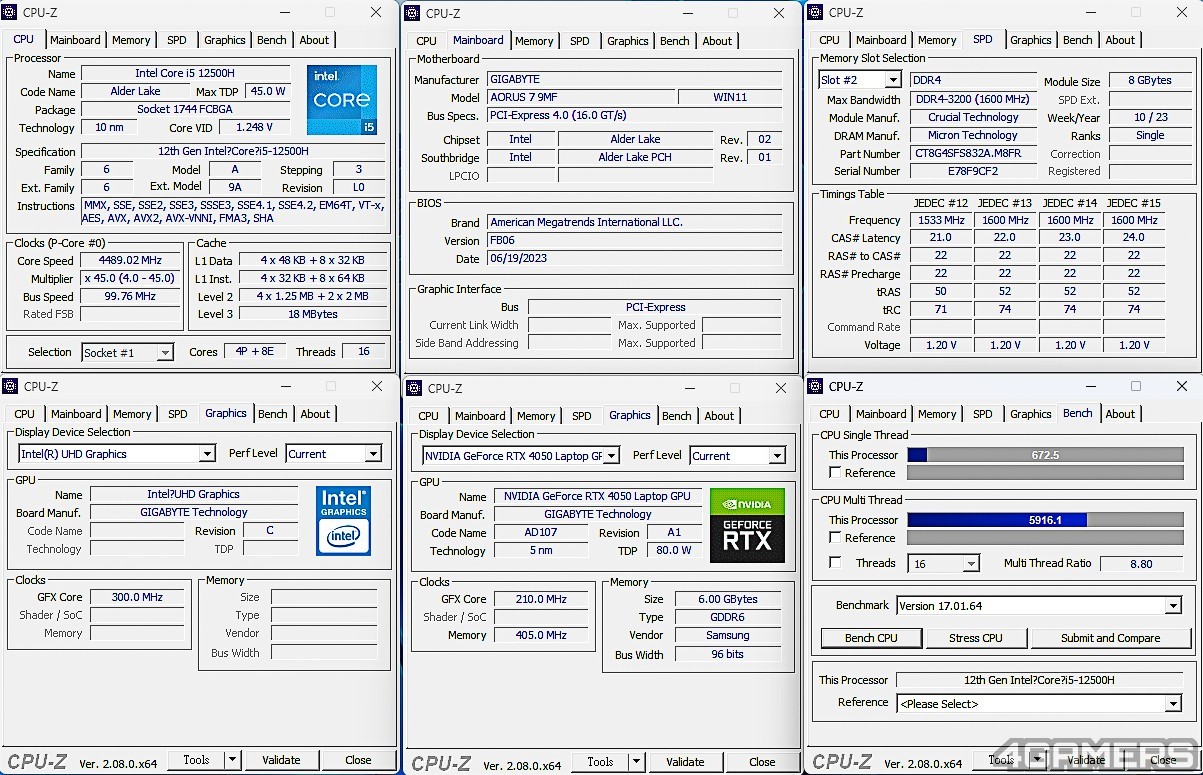
Task: Click the empty Reference bar under CPU Single Thread
Action: click(1045, 473)
